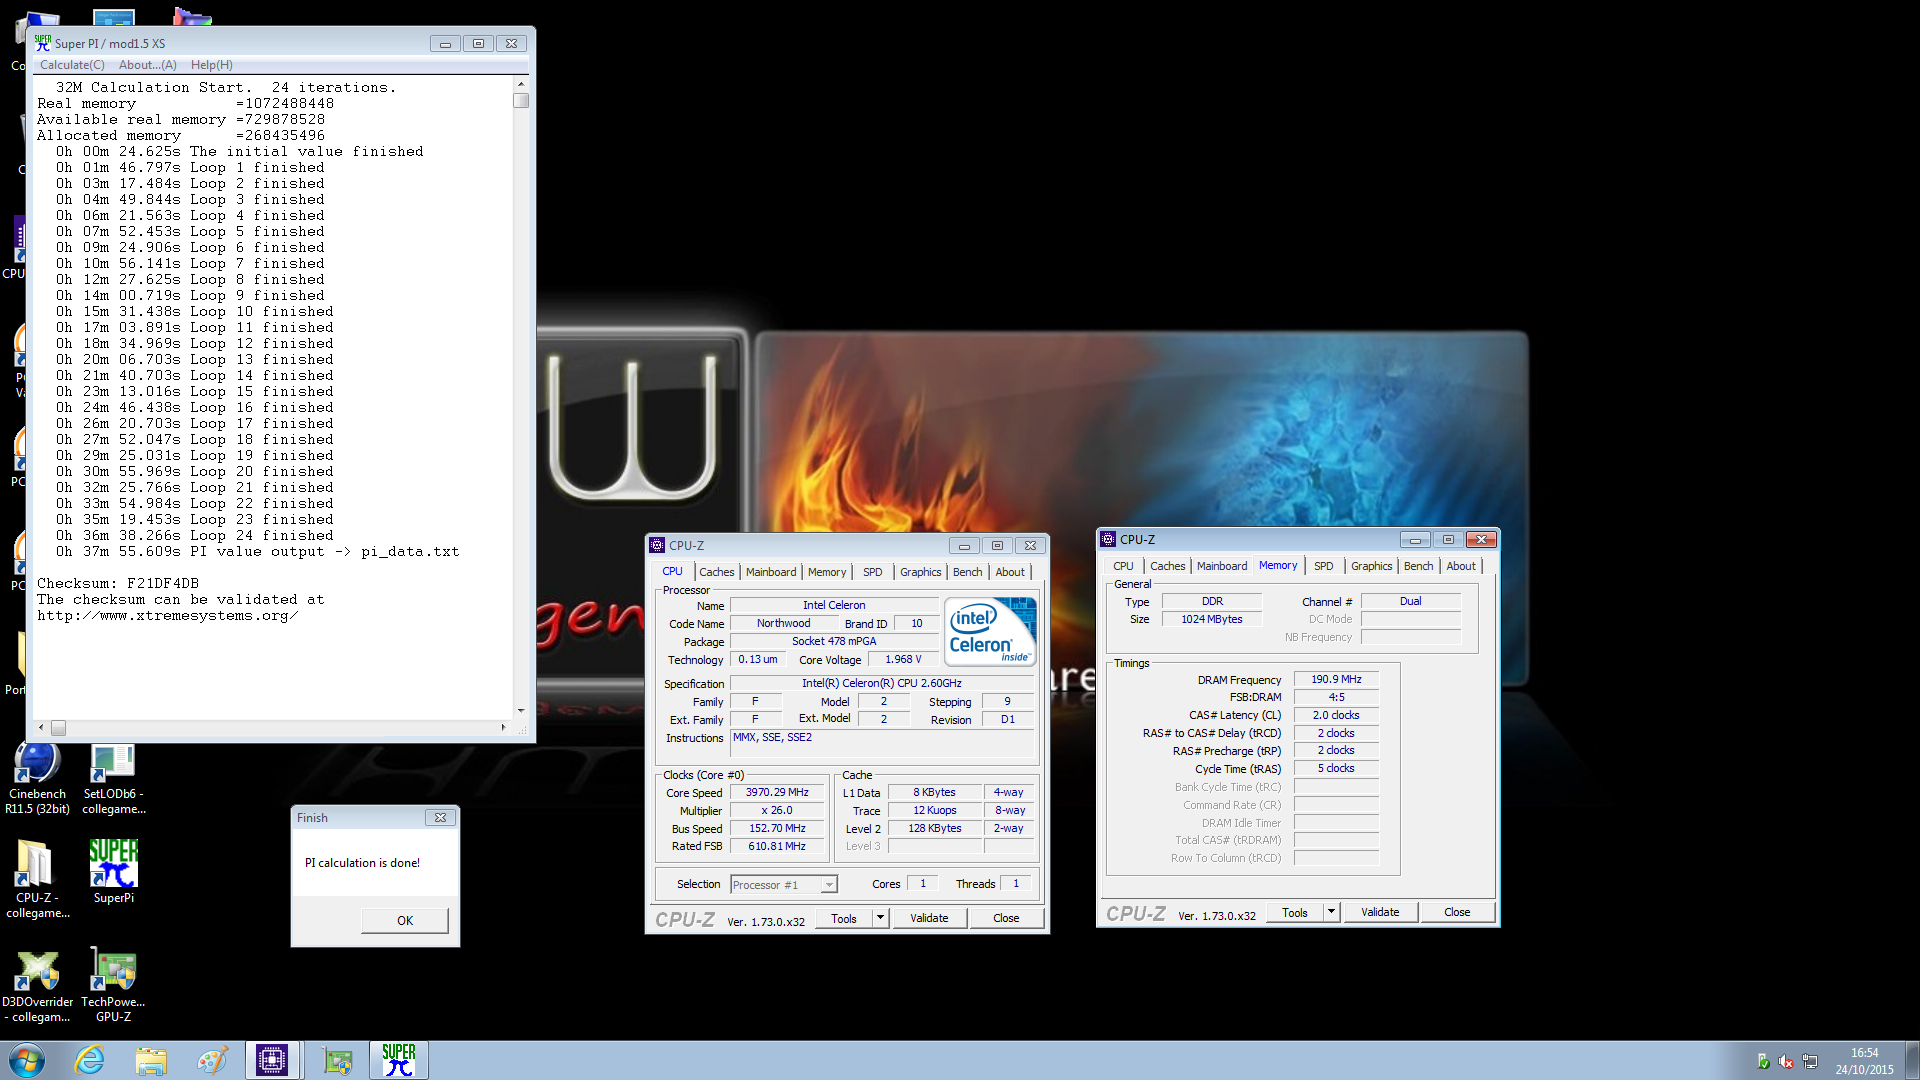Switch to Bench tab in left CPU-Z
Screen dimensions: 1920x1080
(x=967, y=572)
